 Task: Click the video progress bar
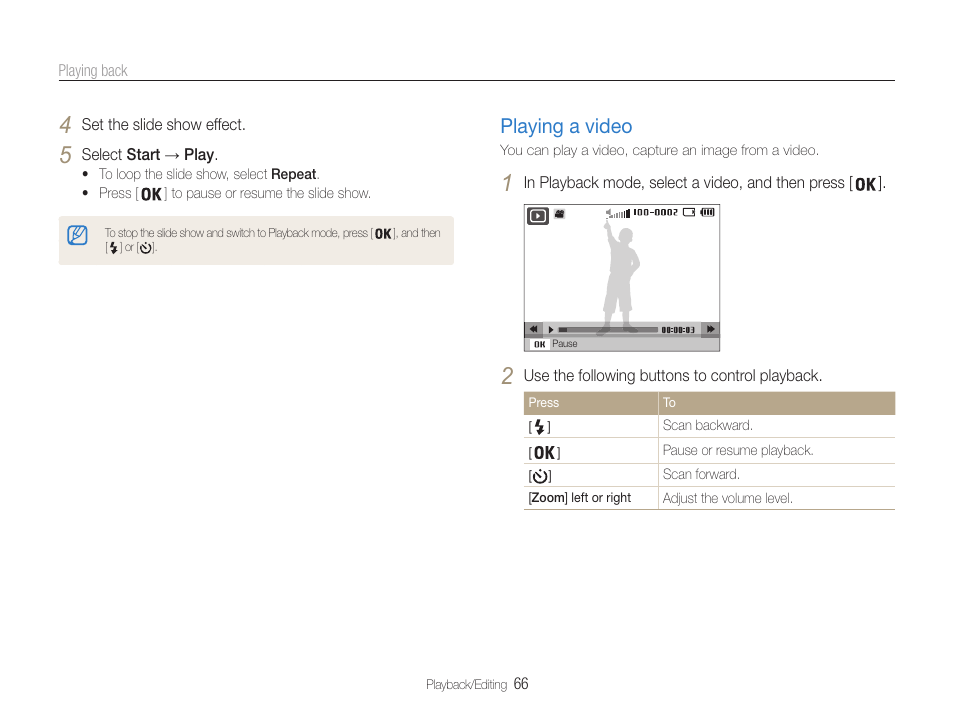608,330
